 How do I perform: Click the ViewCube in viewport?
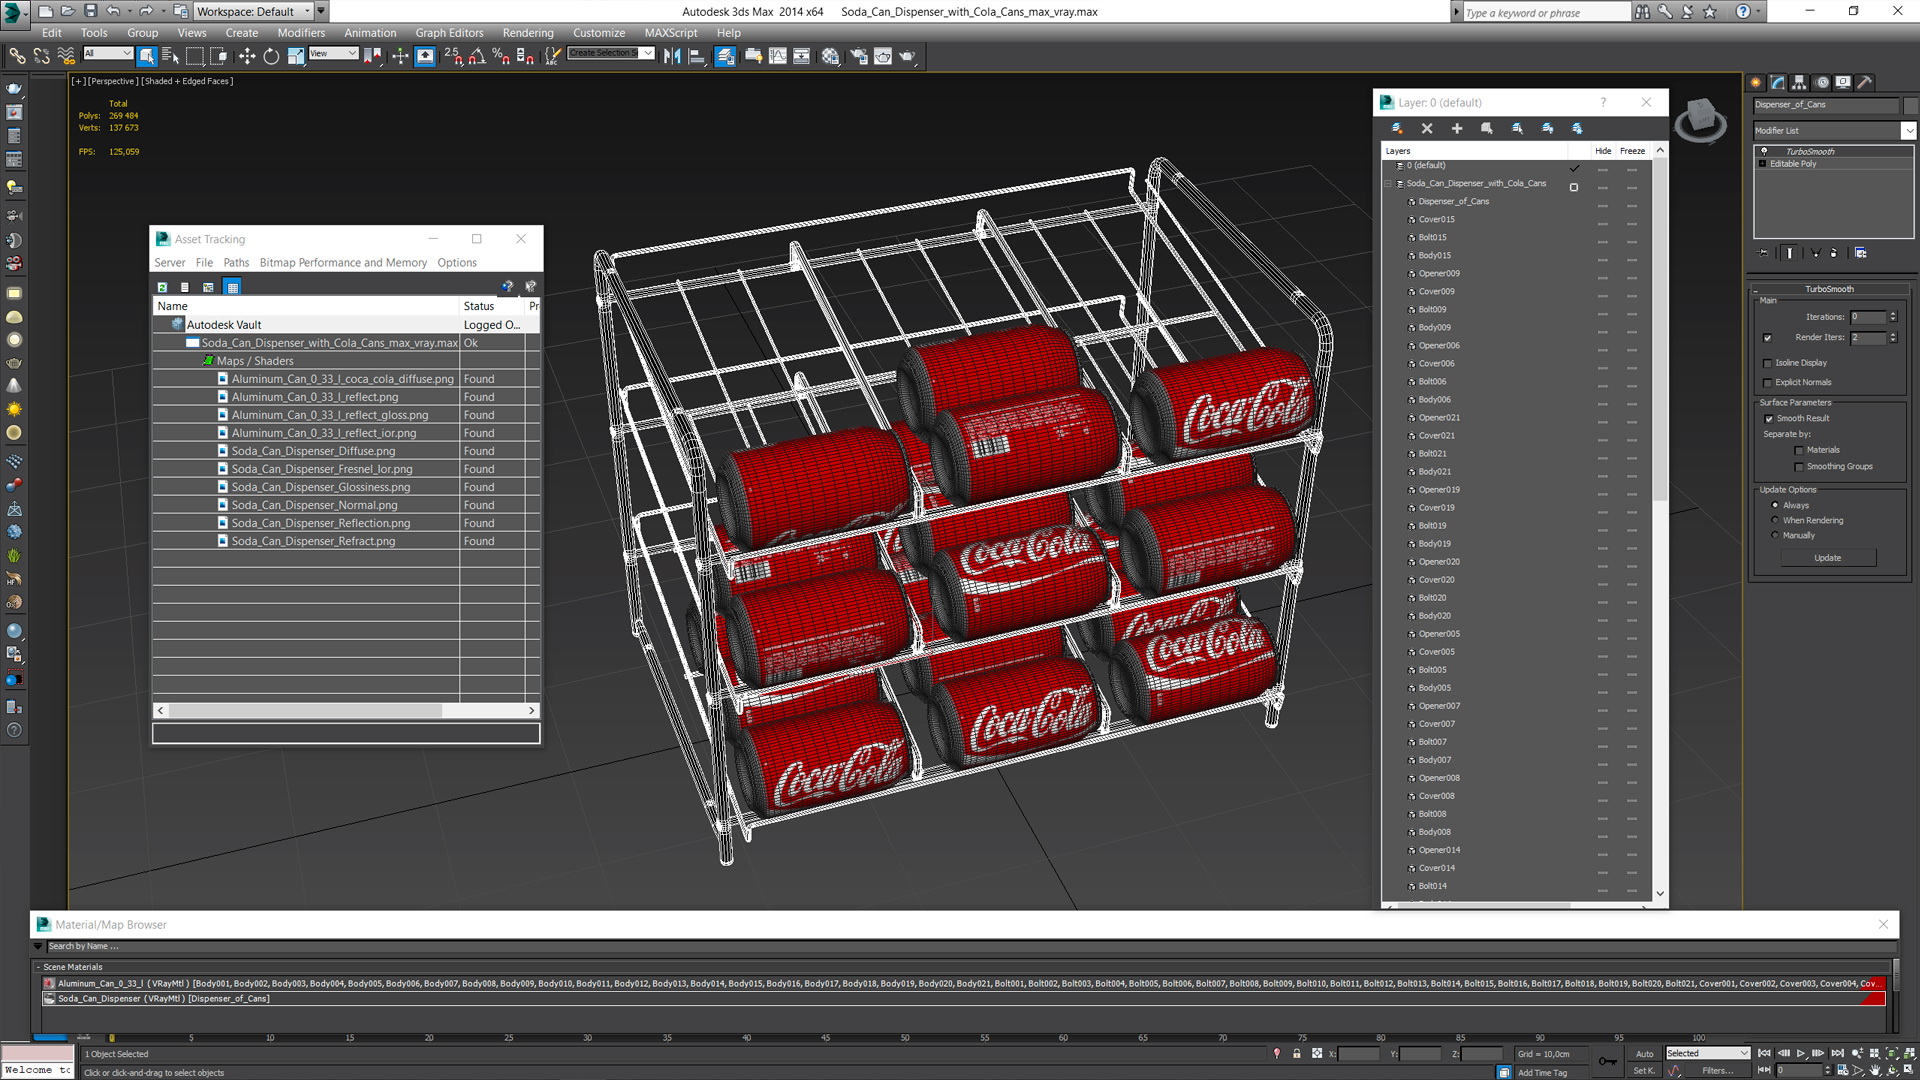1699,119
